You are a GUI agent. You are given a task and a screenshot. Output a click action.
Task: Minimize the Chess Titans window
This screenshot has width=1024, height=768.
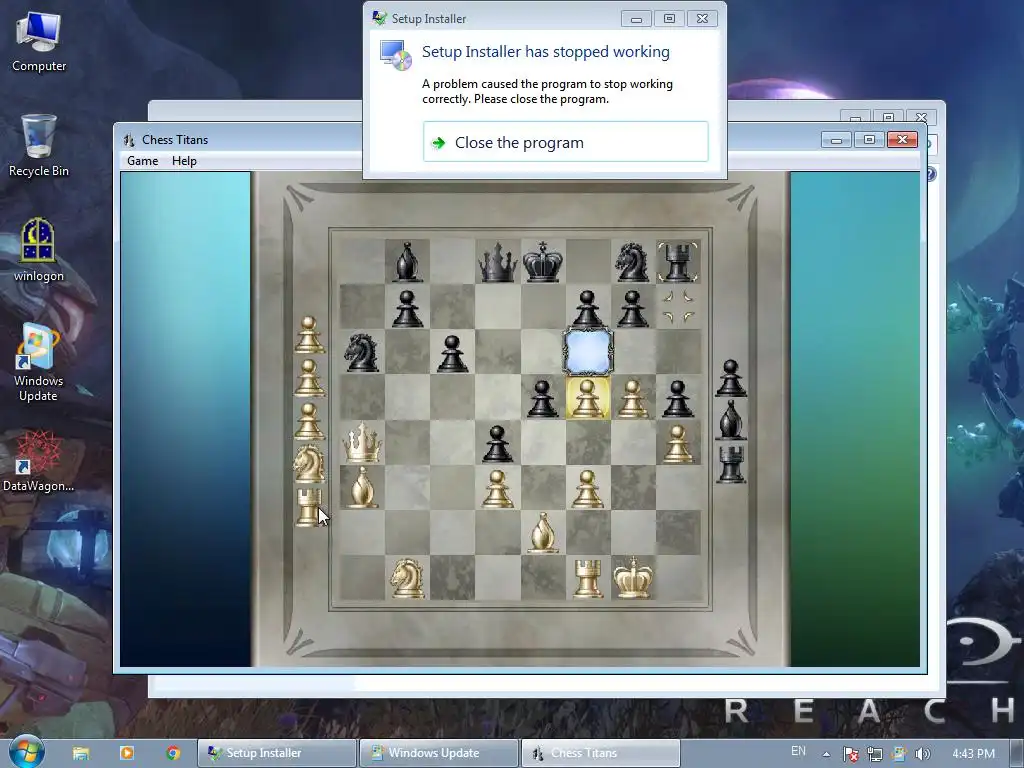click(x=836, y=139)
